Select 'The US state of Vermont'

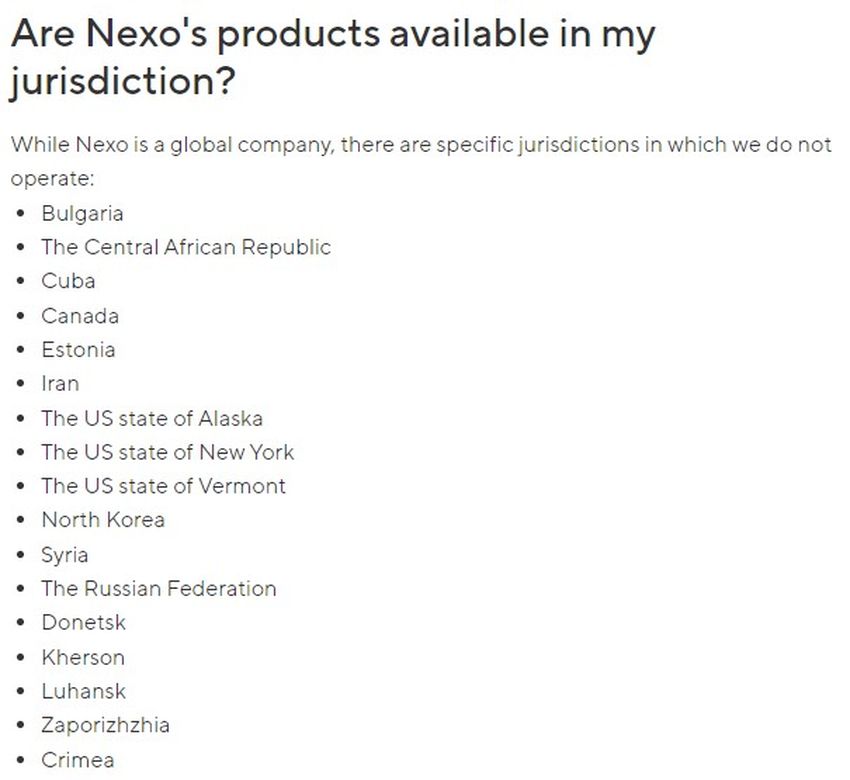pyautogui.click(x=163, y=486)
